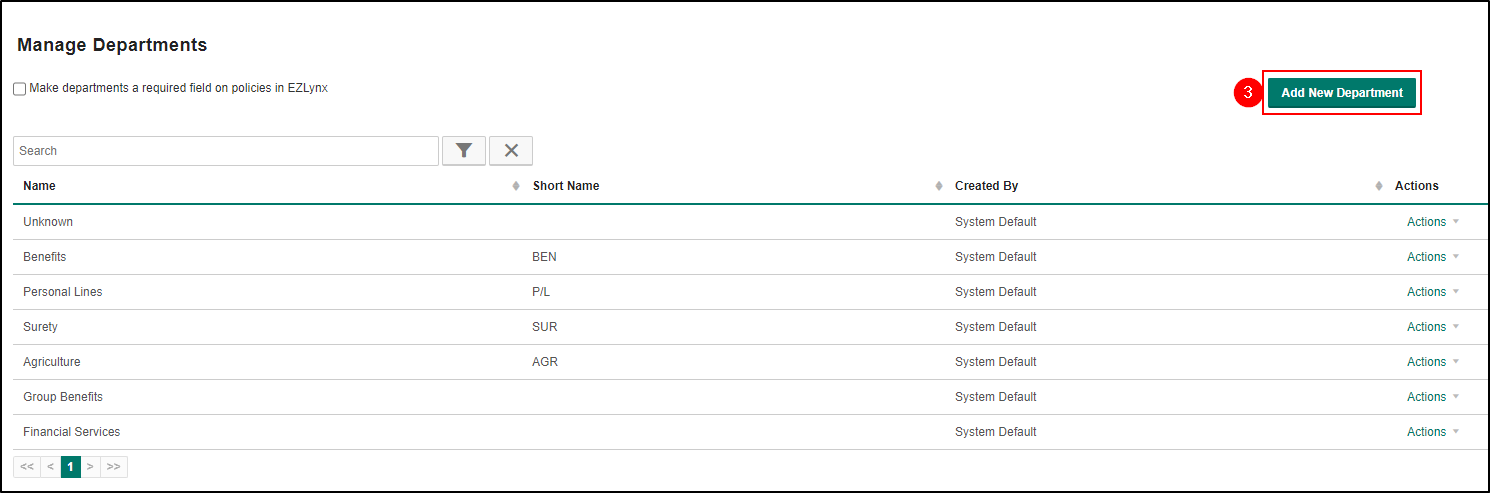Viewport: 1490px width, 493px height.
Task: Clear search with the X icon
Action: (x=511, y=150)
